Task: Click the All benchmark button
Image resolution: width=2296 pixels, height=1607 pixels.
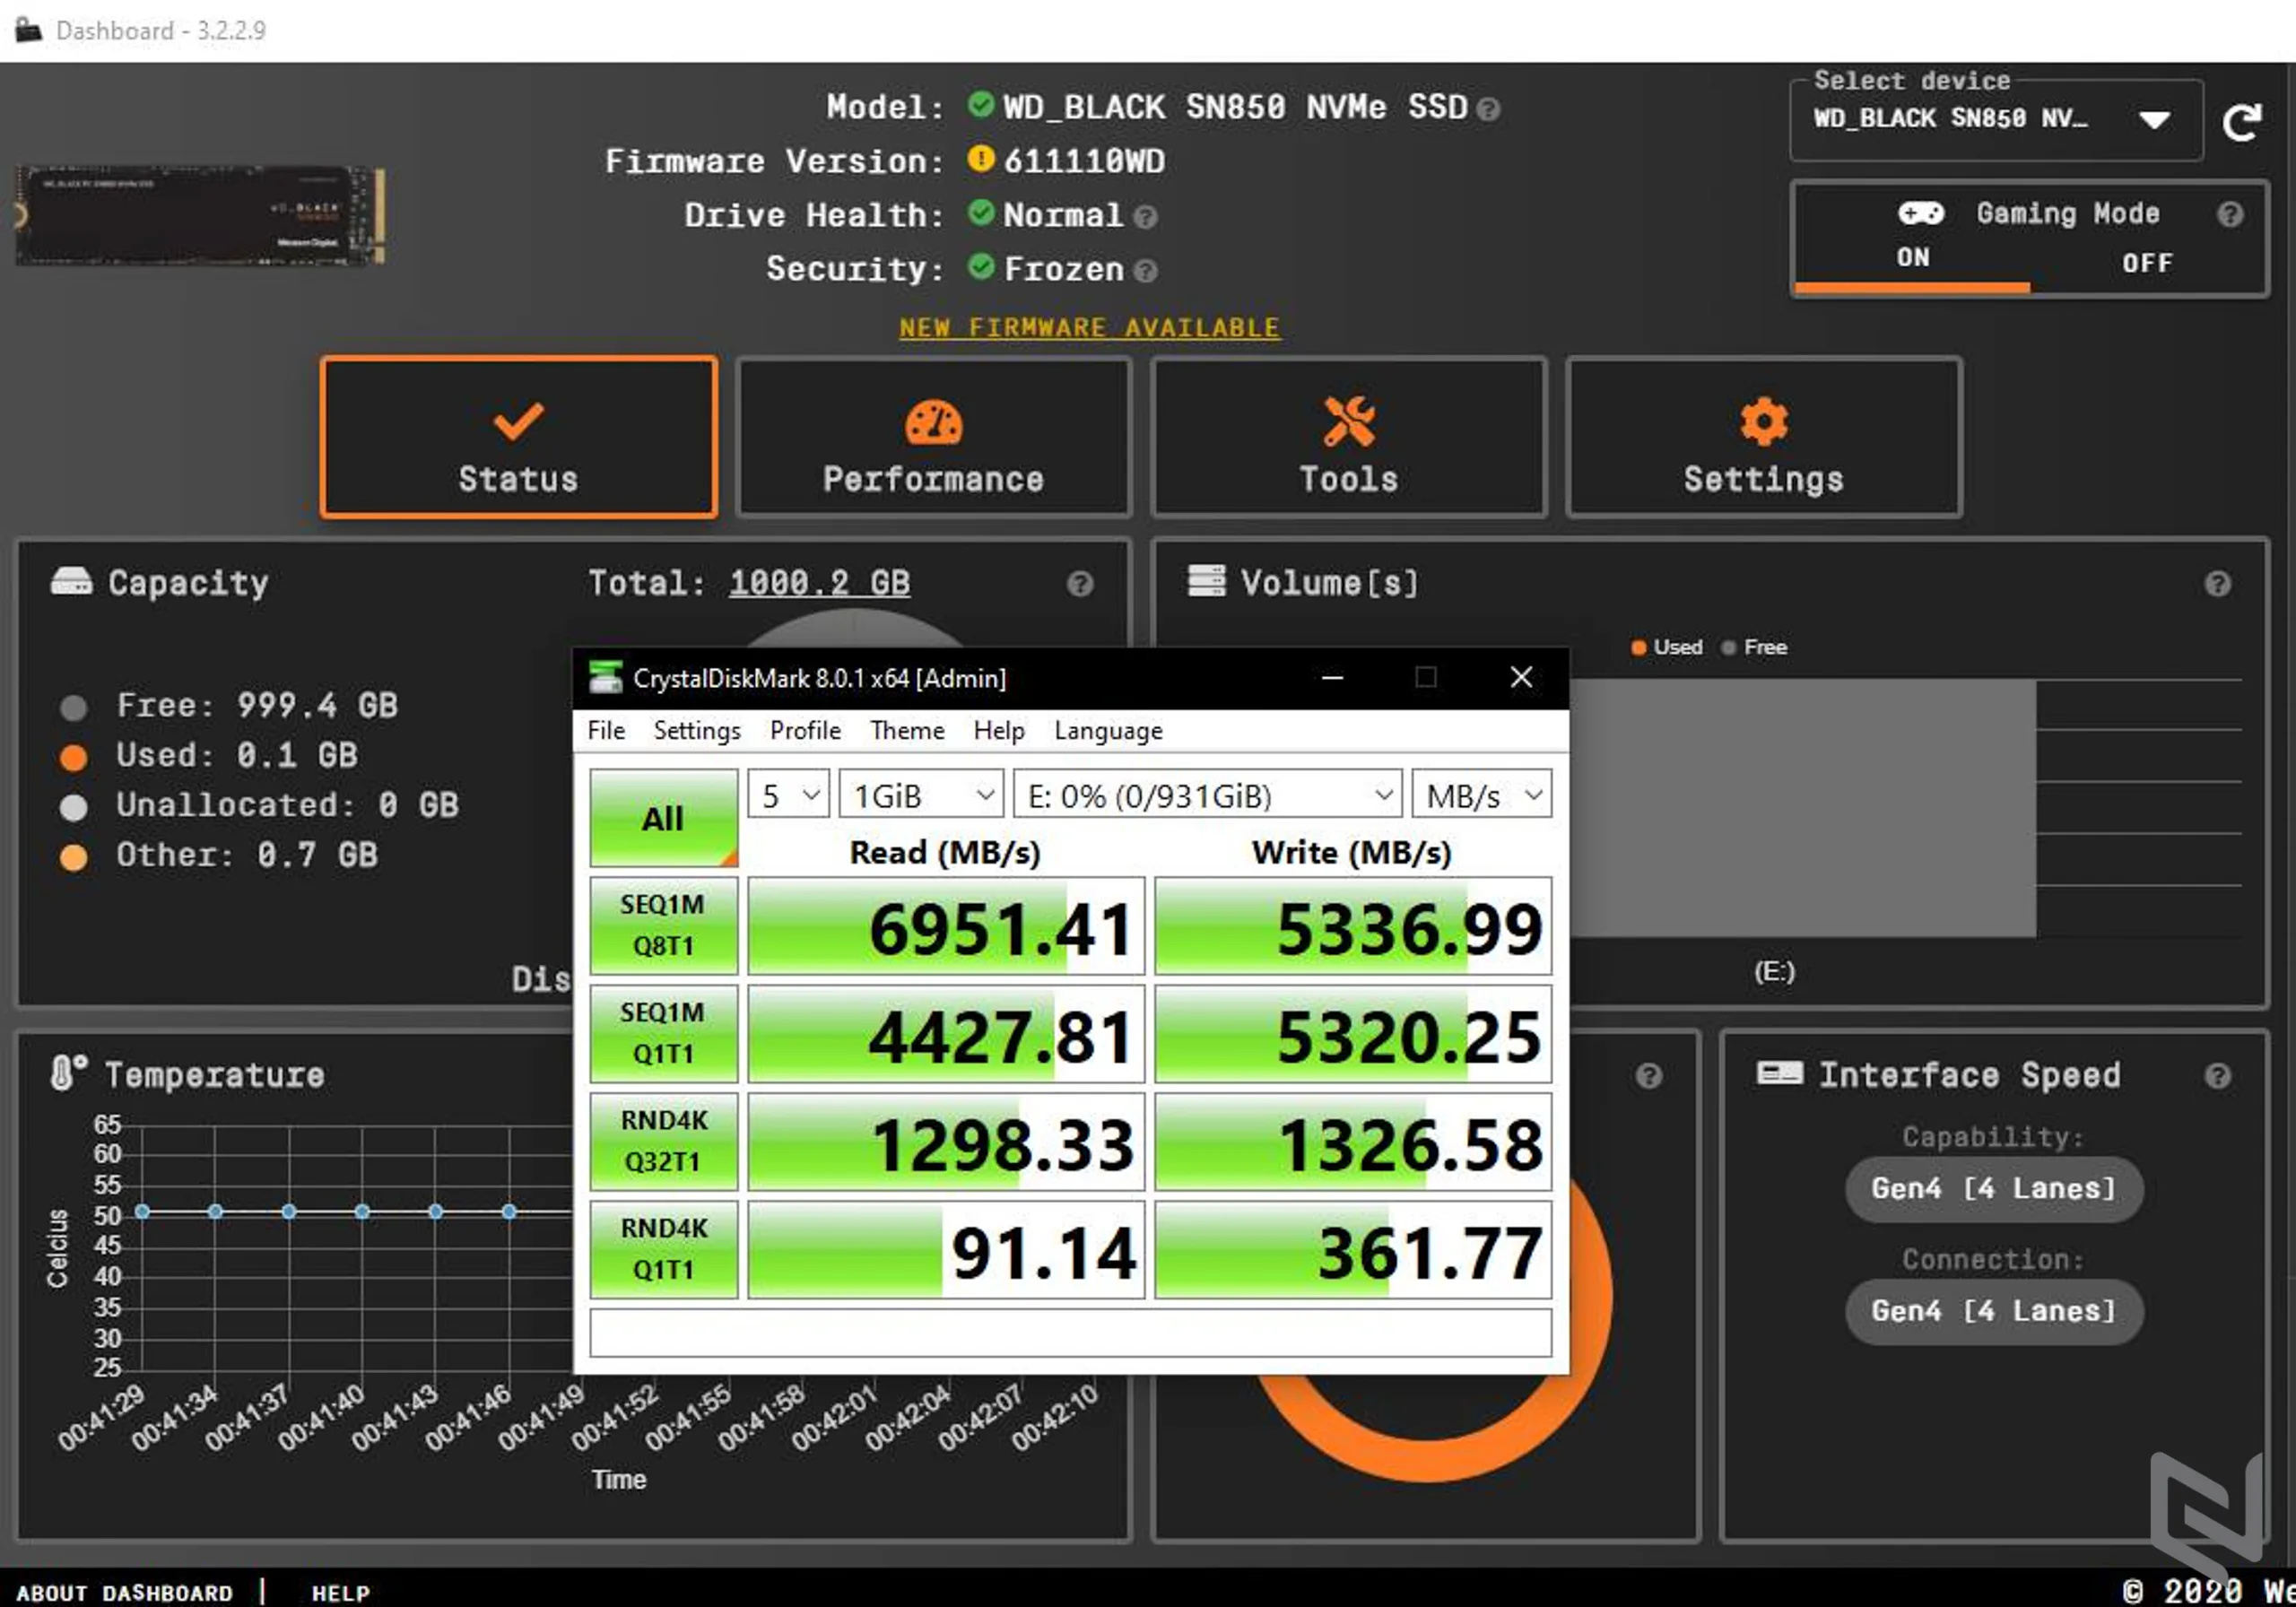Action: 663,818
